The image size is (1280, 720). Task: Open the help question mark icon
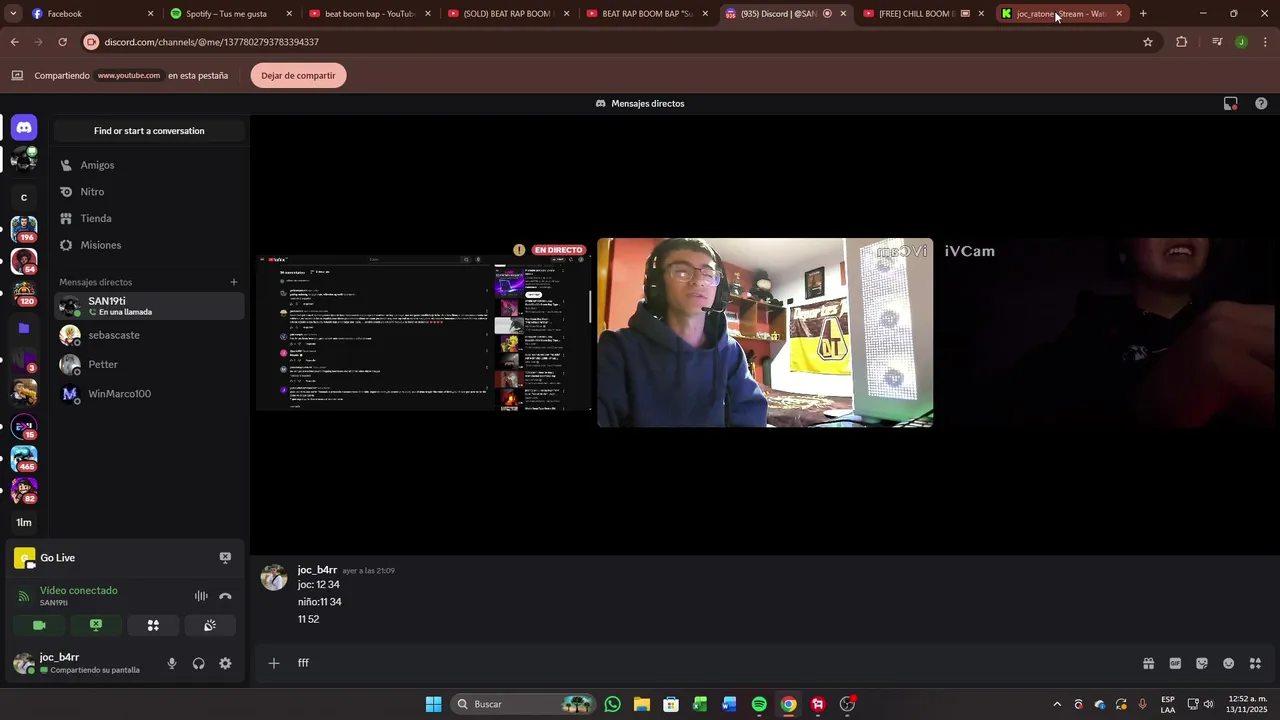click(x=1261, y=103)
